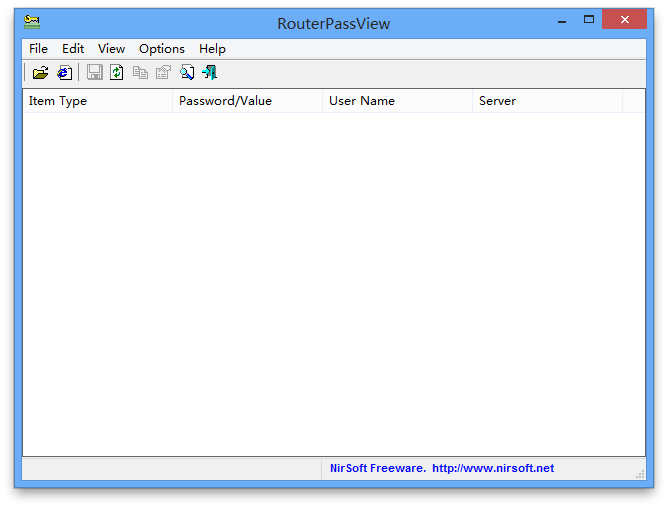This screenshot has width=668, height=508.
Task: Maximize the RouterPassView window
Action: tap(589, 20)
